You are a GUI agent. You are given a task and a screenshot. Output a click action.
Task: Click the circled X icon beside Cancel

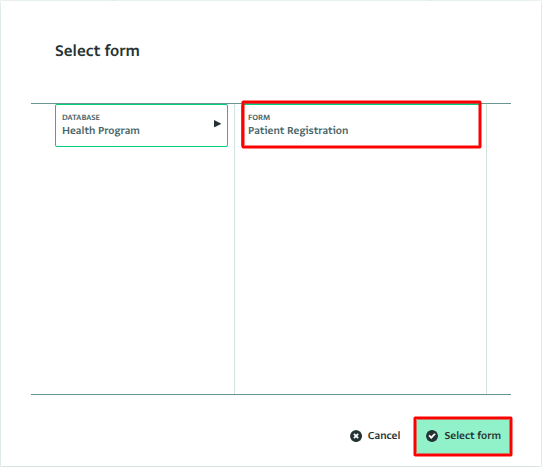(356, 436)
